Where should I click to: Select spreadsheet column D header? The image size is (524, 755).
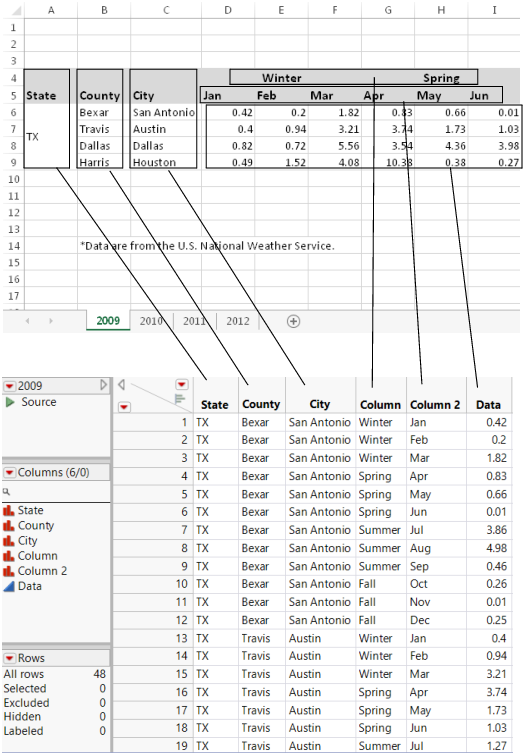[x=228, y=10]
